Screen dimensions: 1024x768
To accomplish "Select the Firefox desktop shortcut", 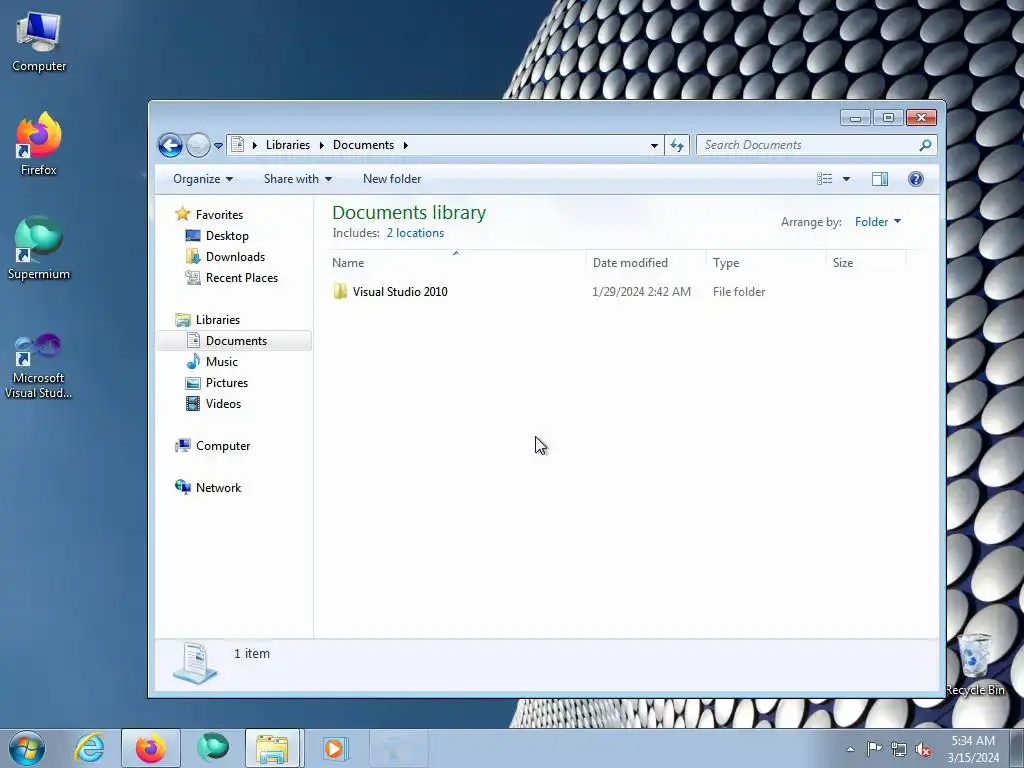I will coord(39,144).
